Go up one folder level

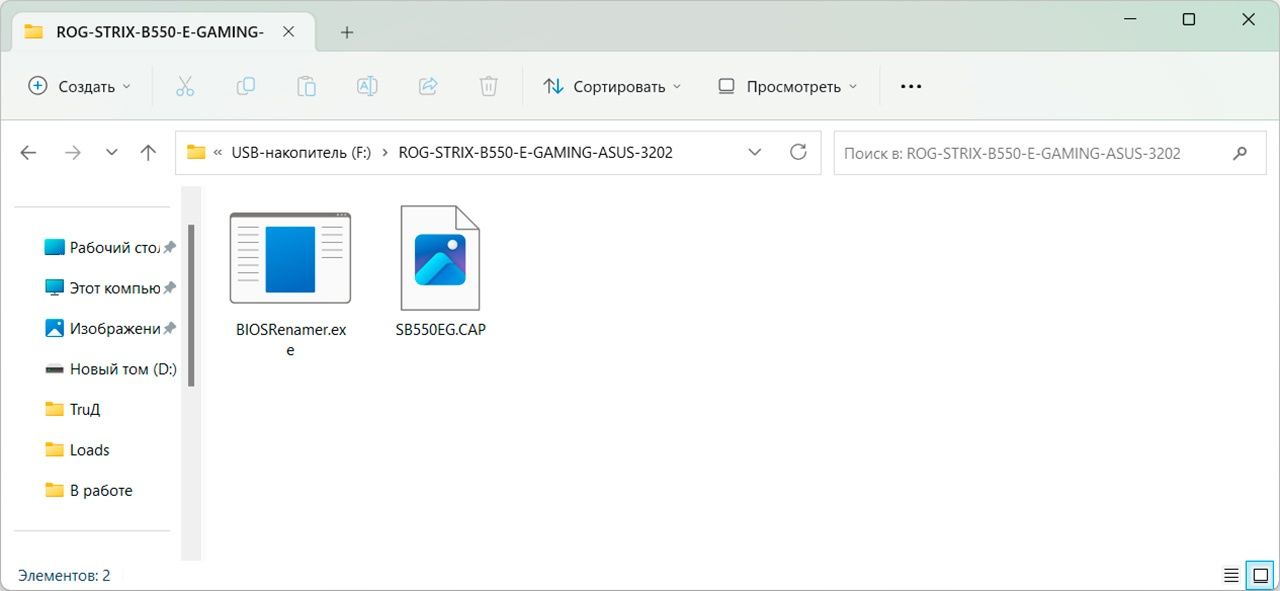tap(148, 153)
